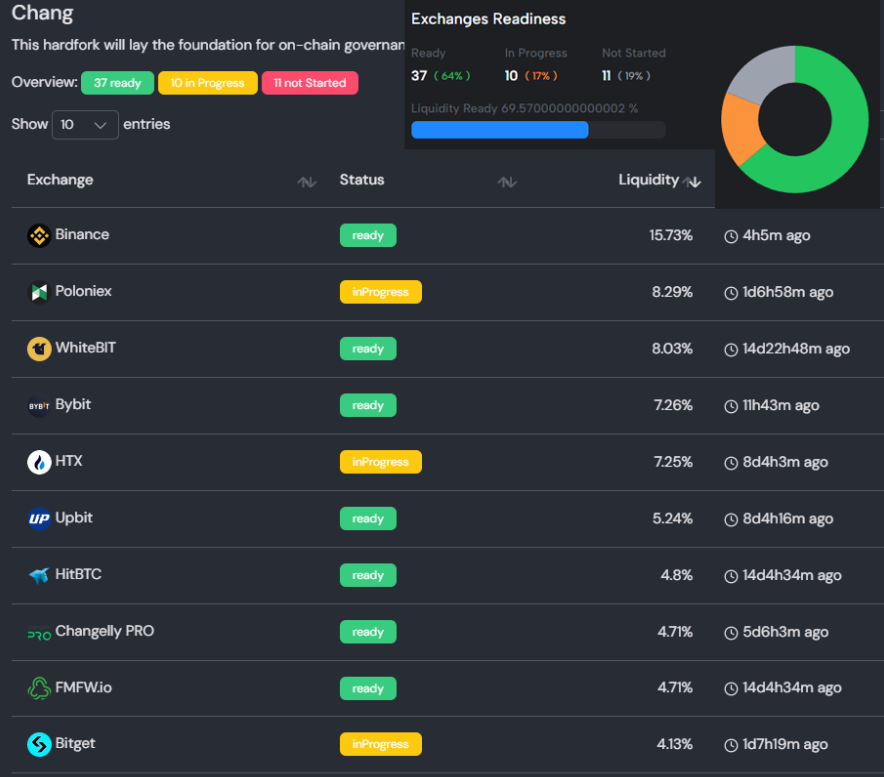
Task: Click the FMFW.io exchange name
Action: tap(83, 687)
